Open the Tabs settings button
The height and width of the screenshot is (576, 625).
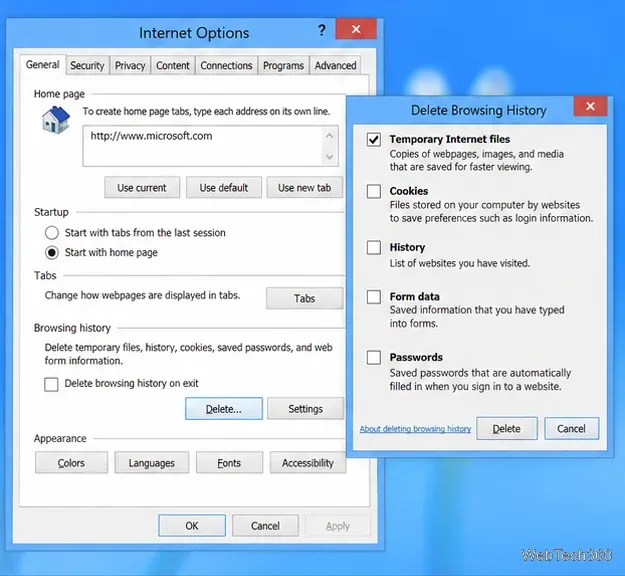[x=305, y=299]
